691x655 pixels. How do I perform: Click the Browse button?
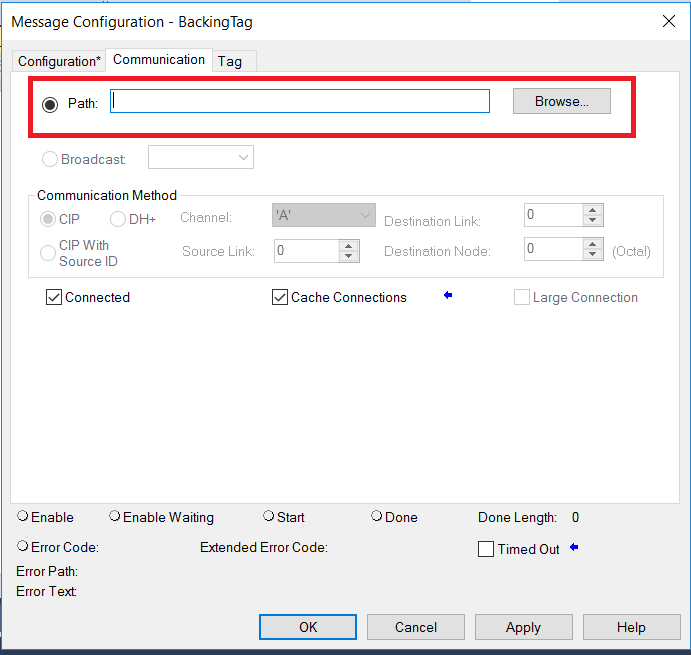click(561, 101)
